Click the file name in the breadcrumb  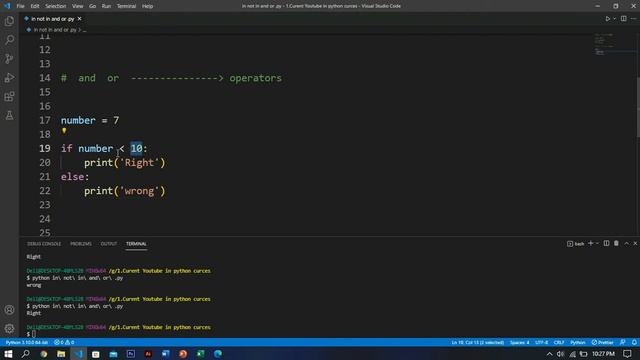(55, 30)
